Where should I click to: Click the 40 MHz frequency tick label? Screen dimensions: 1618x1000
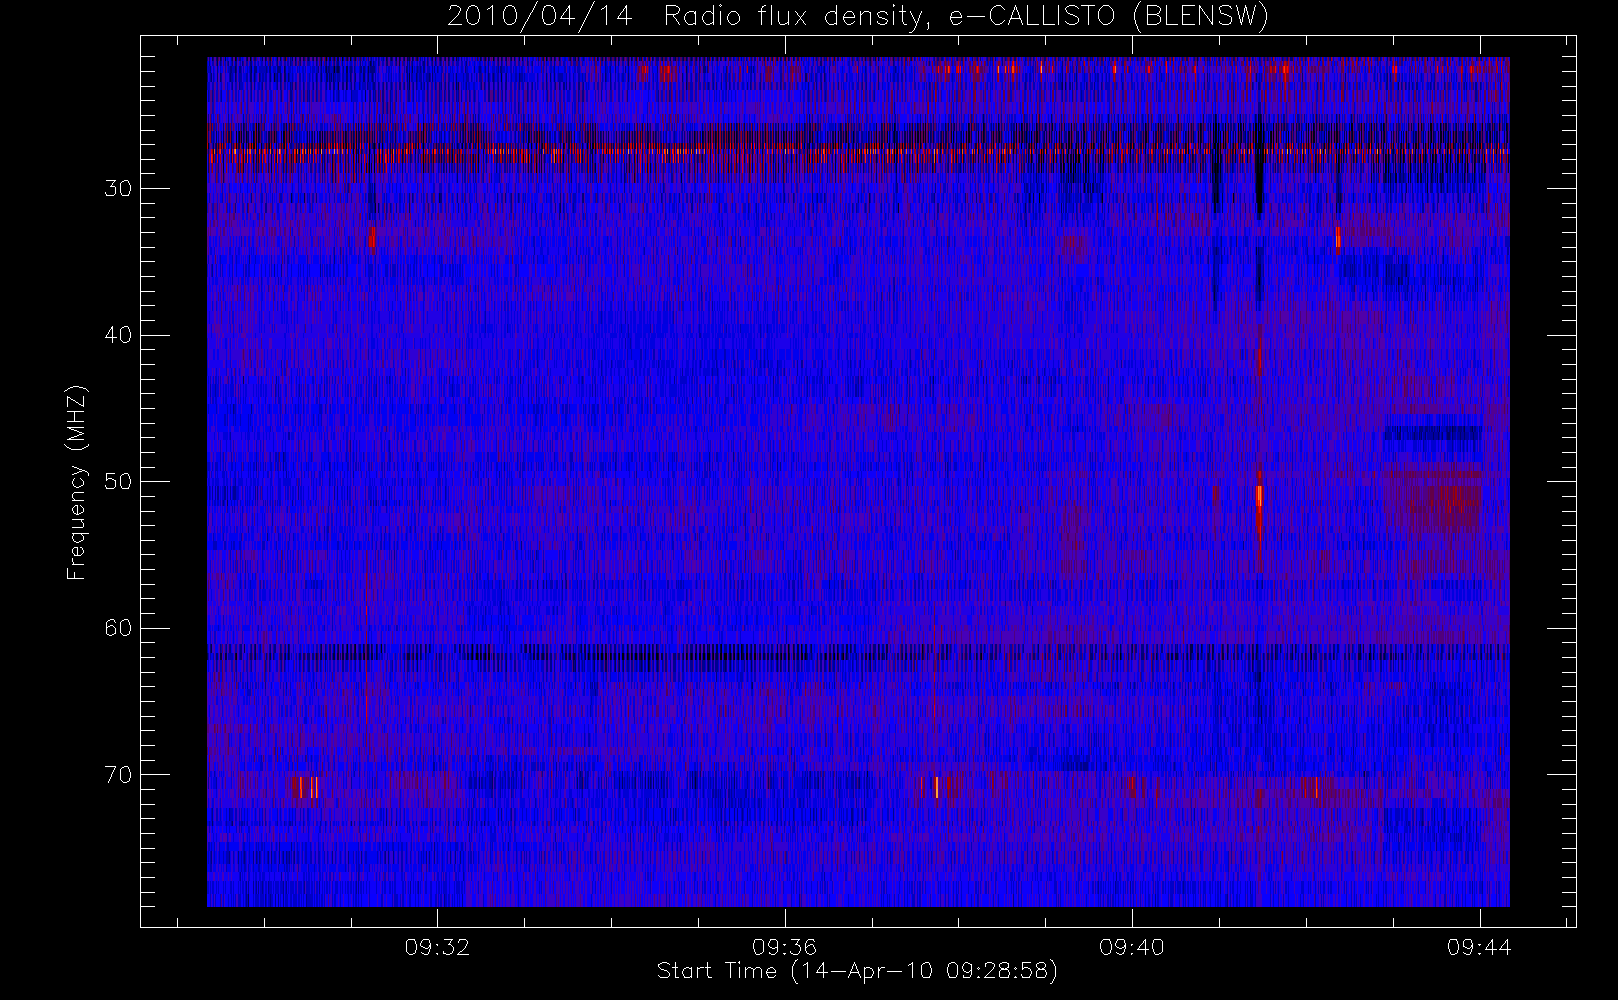(118, 335)
